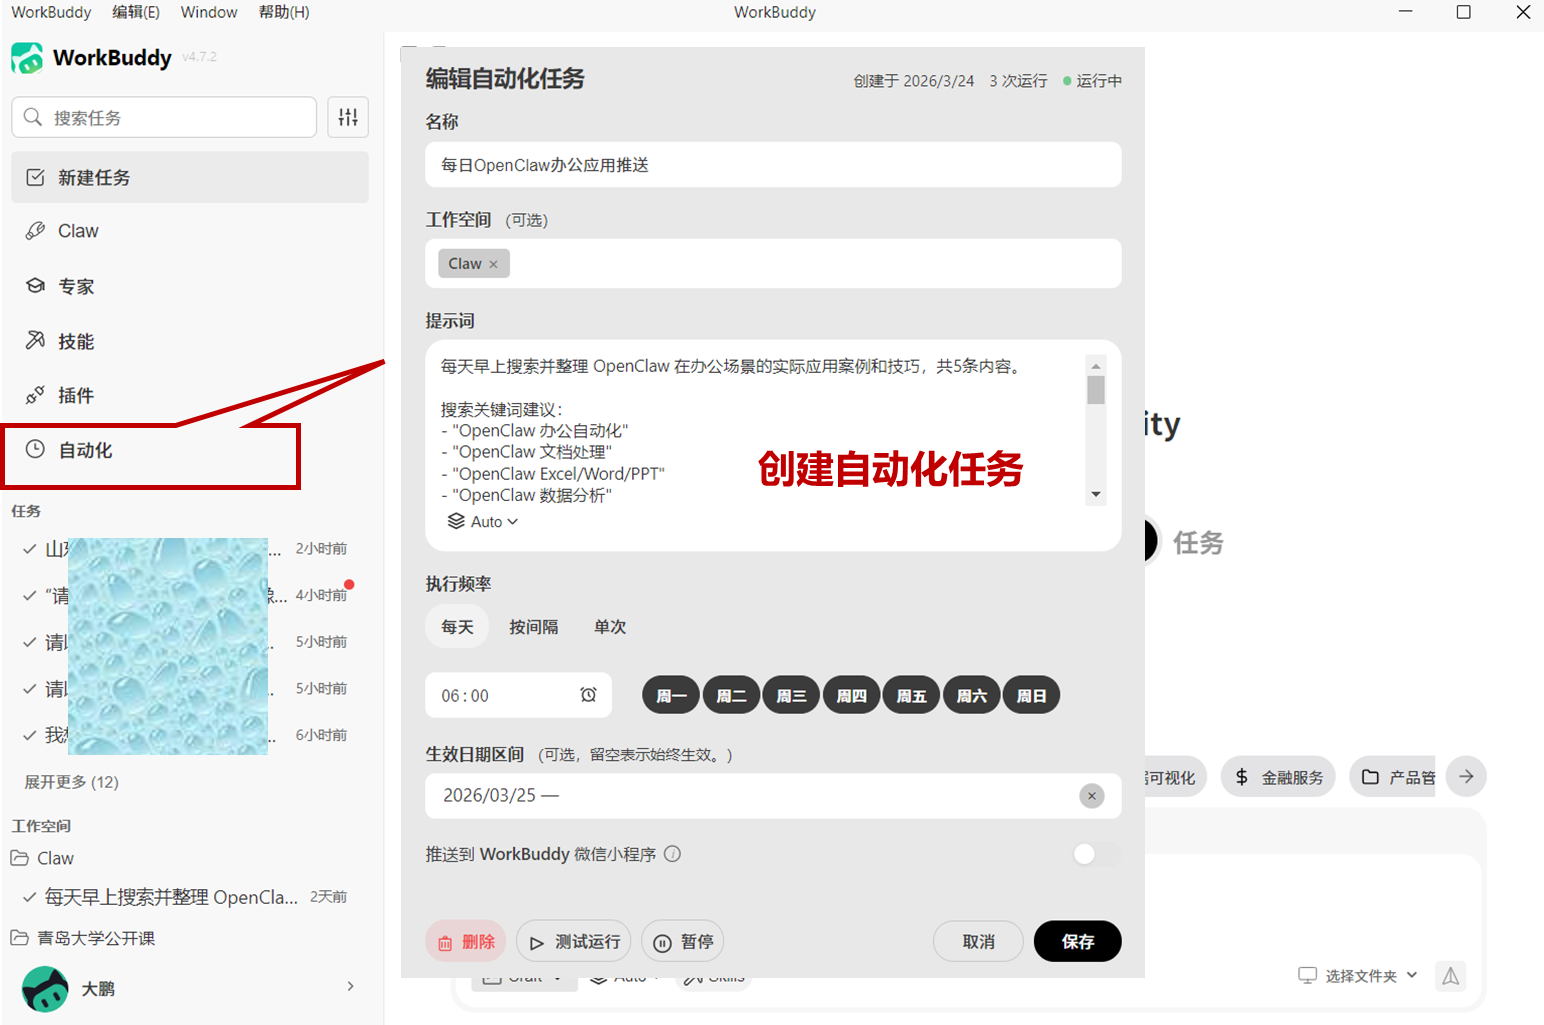The width and height of the screenshot is (1544, 1025).
Task: Toggle the 周三 day button
Action: [791, 695]
